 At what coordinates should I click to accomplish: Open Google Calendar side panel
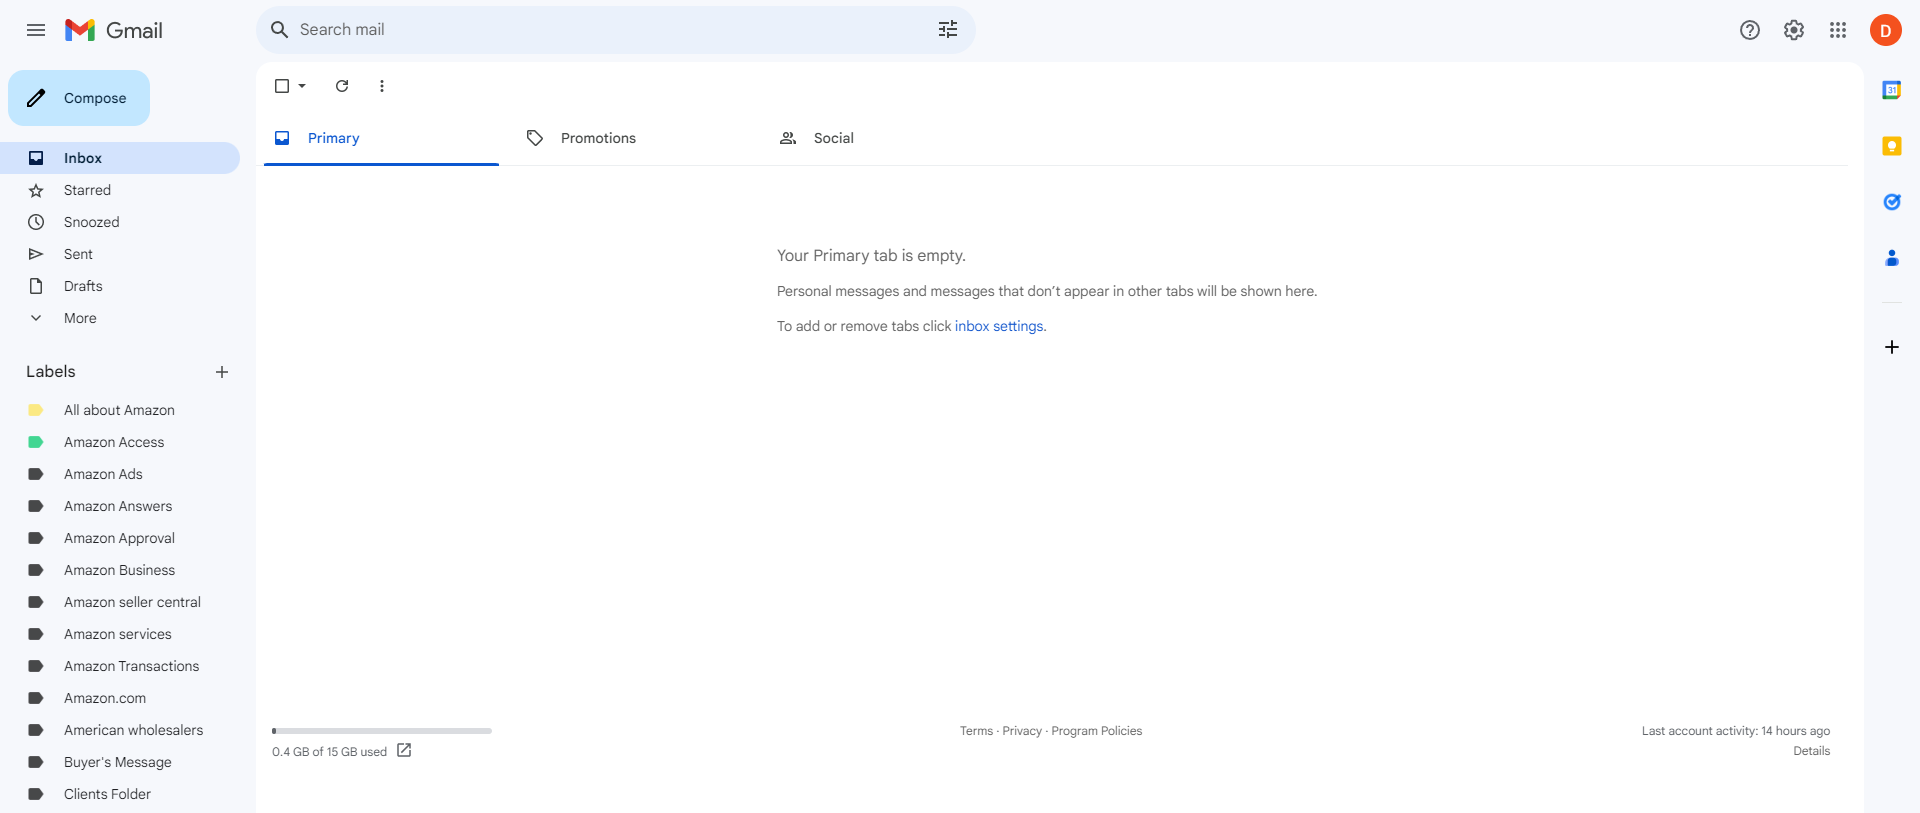click(1892, 90)
